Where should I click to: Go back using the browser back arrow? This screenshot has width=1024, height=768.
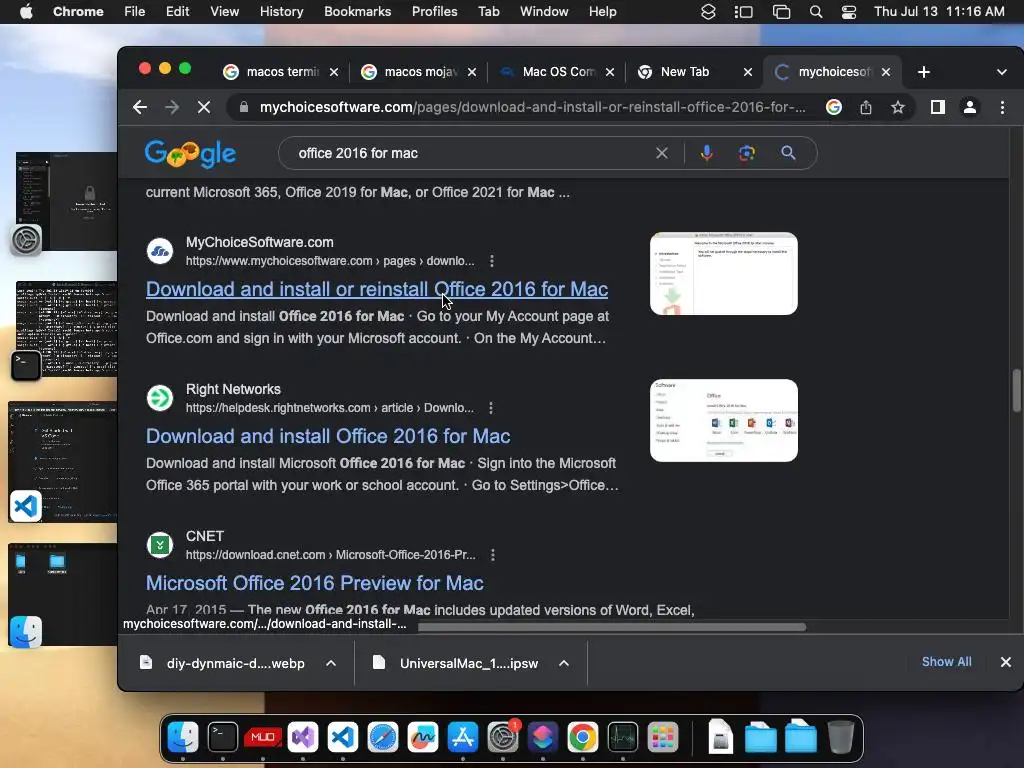[140, 107]
